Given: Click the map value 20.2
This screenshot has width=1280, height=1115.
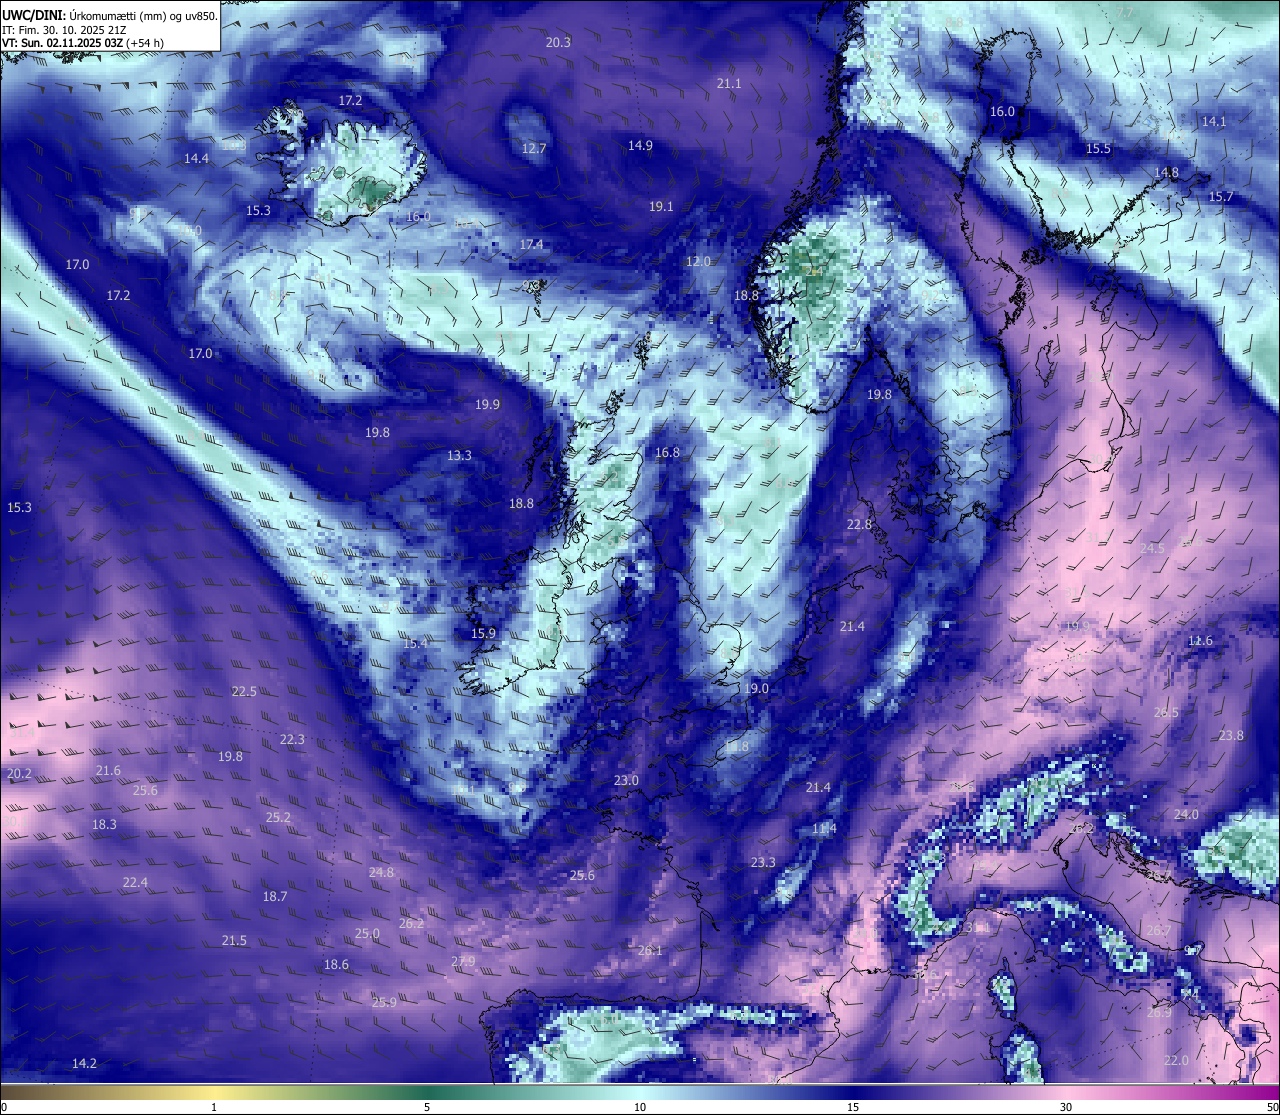Looking at the screenshot, I should 19,774.
